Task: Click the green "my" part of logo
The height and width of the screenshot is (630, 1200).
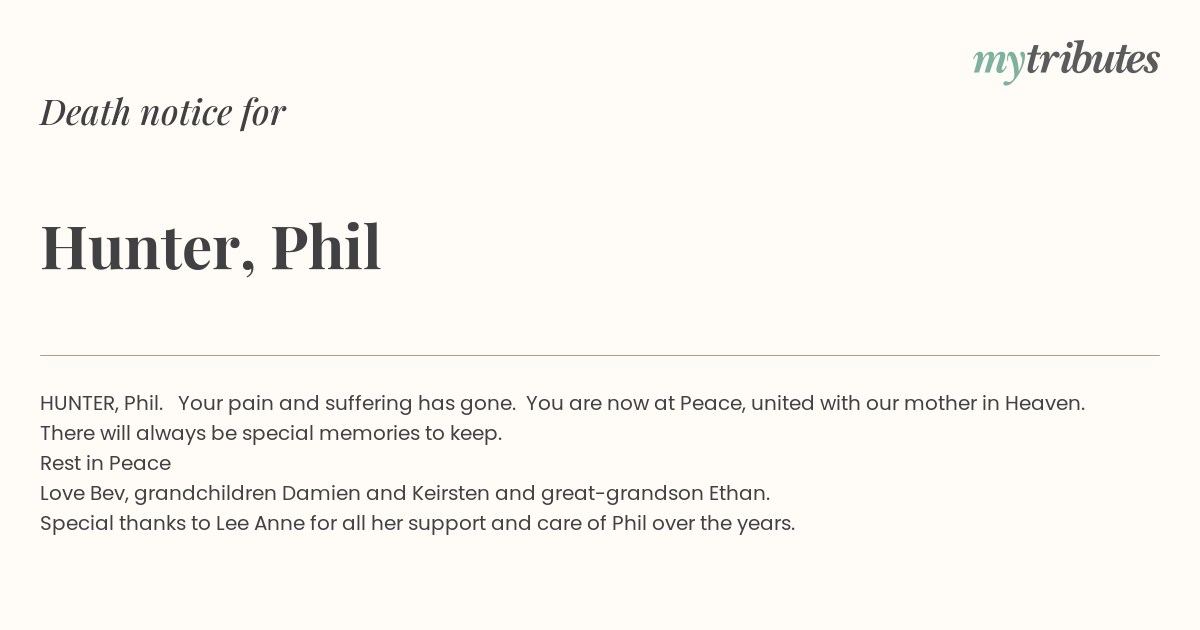Action: (999, 64)
